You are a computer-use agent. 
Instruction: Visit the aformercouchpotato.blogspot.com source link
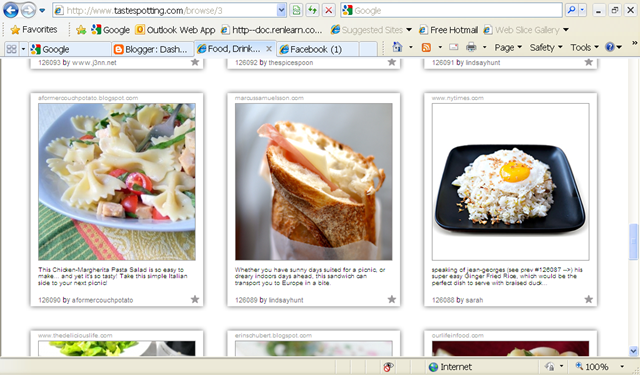point(88,98)
